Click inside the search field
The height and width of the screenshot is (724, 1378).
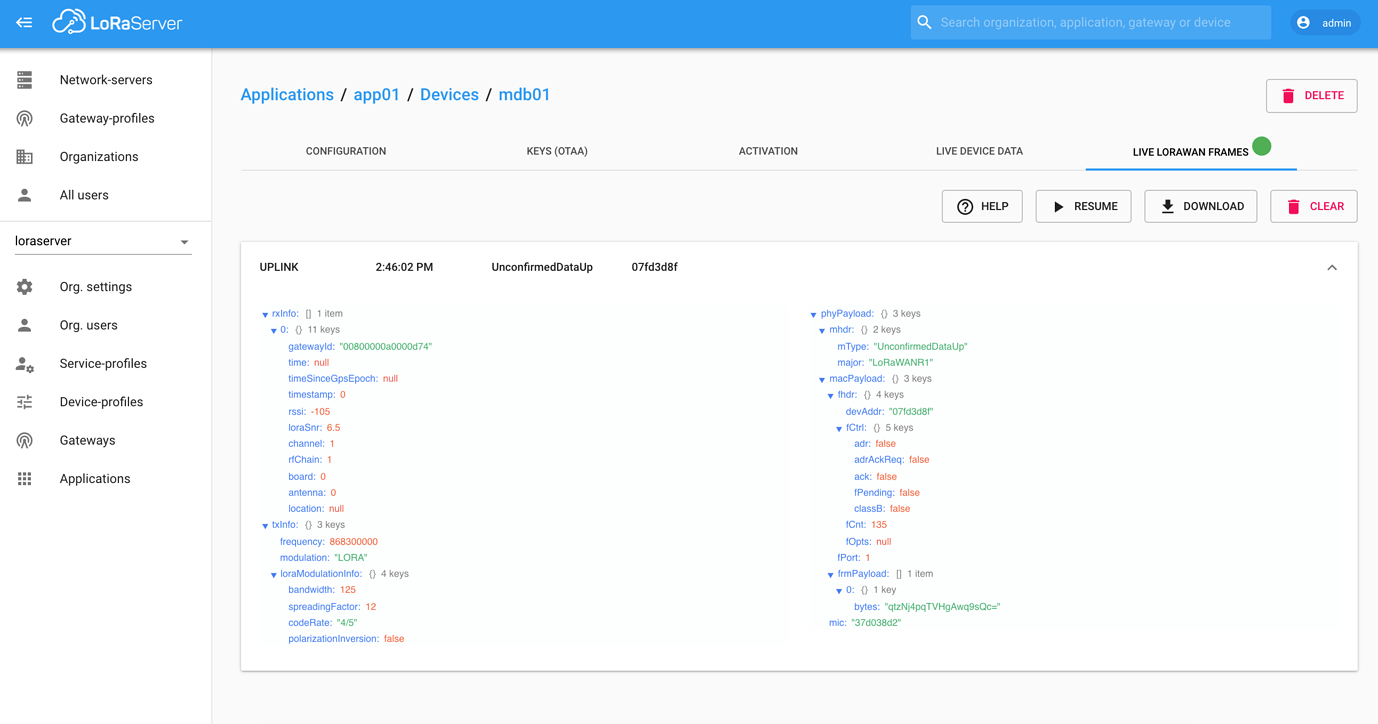1090,22
